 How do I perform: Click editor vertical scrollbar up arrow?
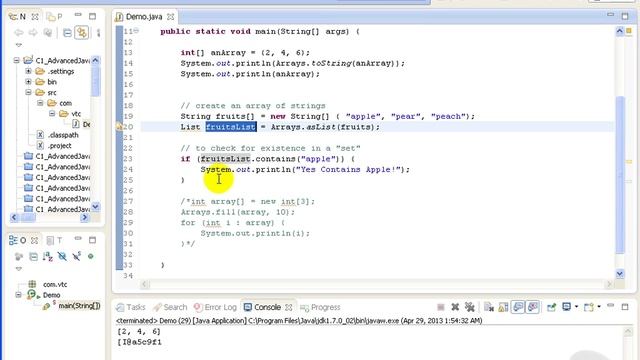[x=620, y=31]
